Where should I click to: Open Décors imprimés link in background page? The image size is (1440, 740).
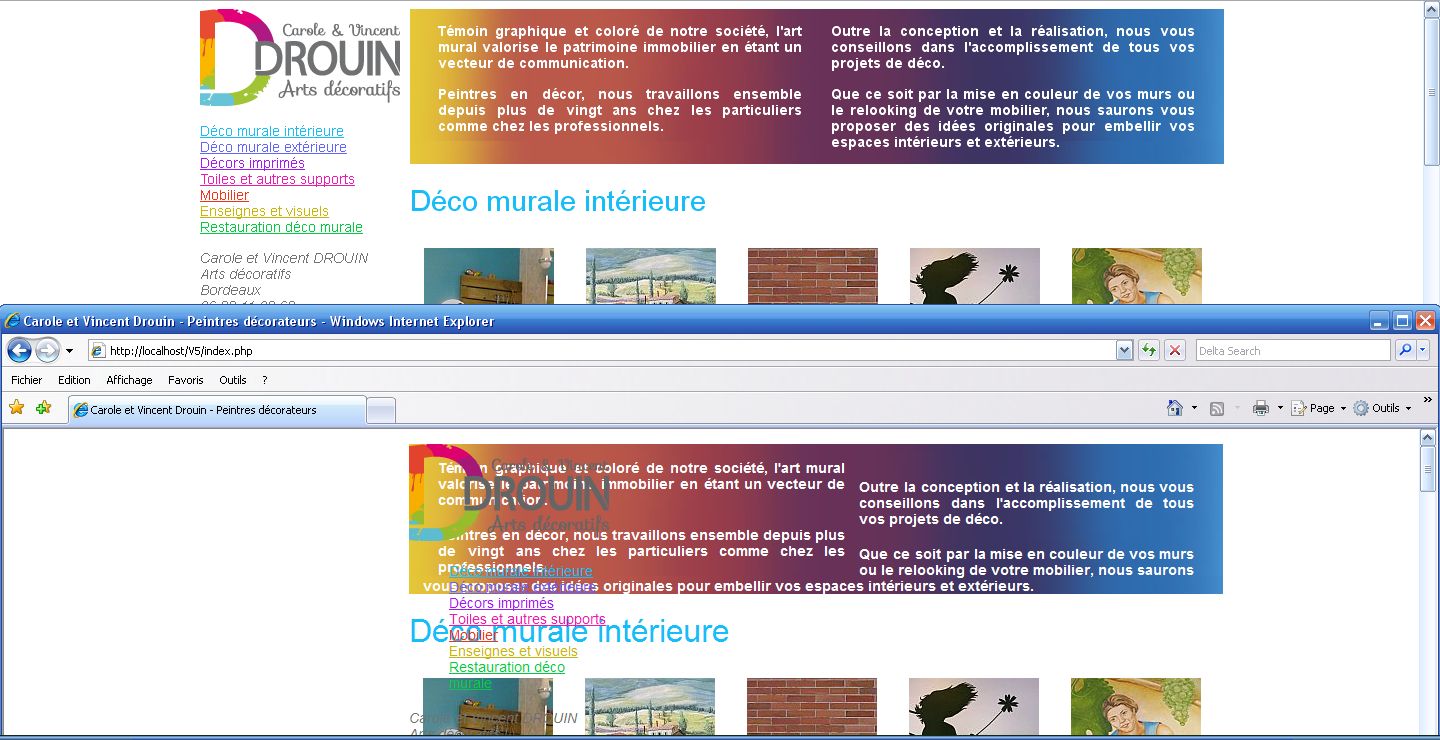coord(252,163)
